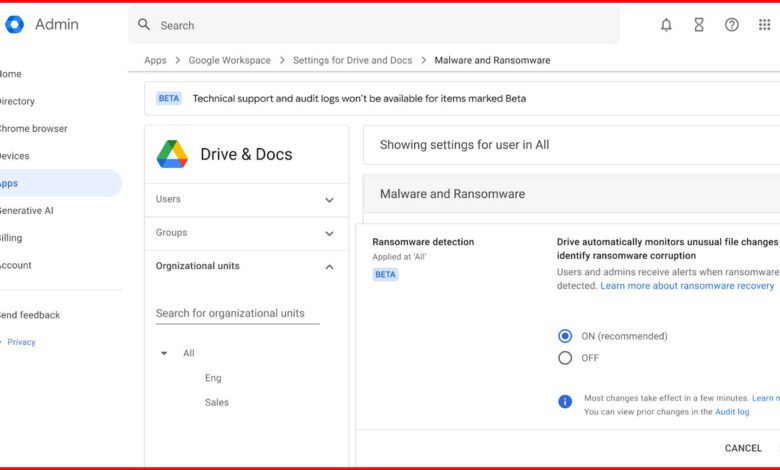Screen dimensions: 780x470
Task: Click the Admin title text
Action: point(57,24)
